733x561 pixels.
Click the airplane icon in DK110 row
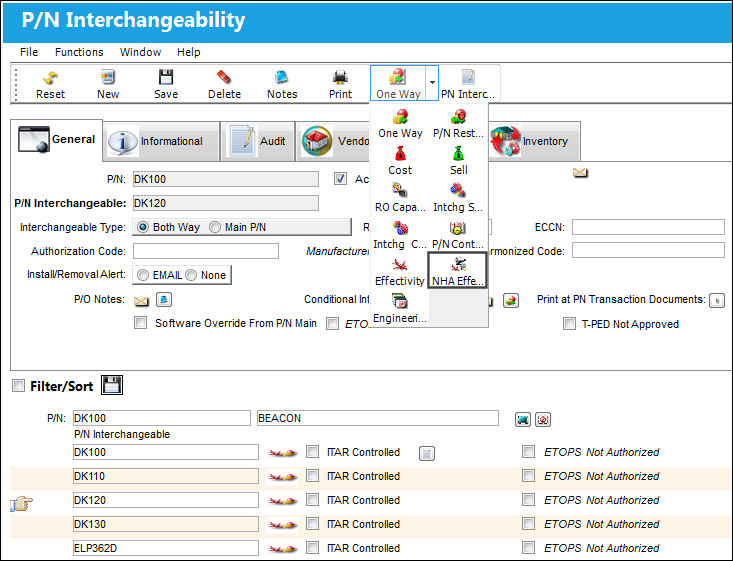(282, 477)
